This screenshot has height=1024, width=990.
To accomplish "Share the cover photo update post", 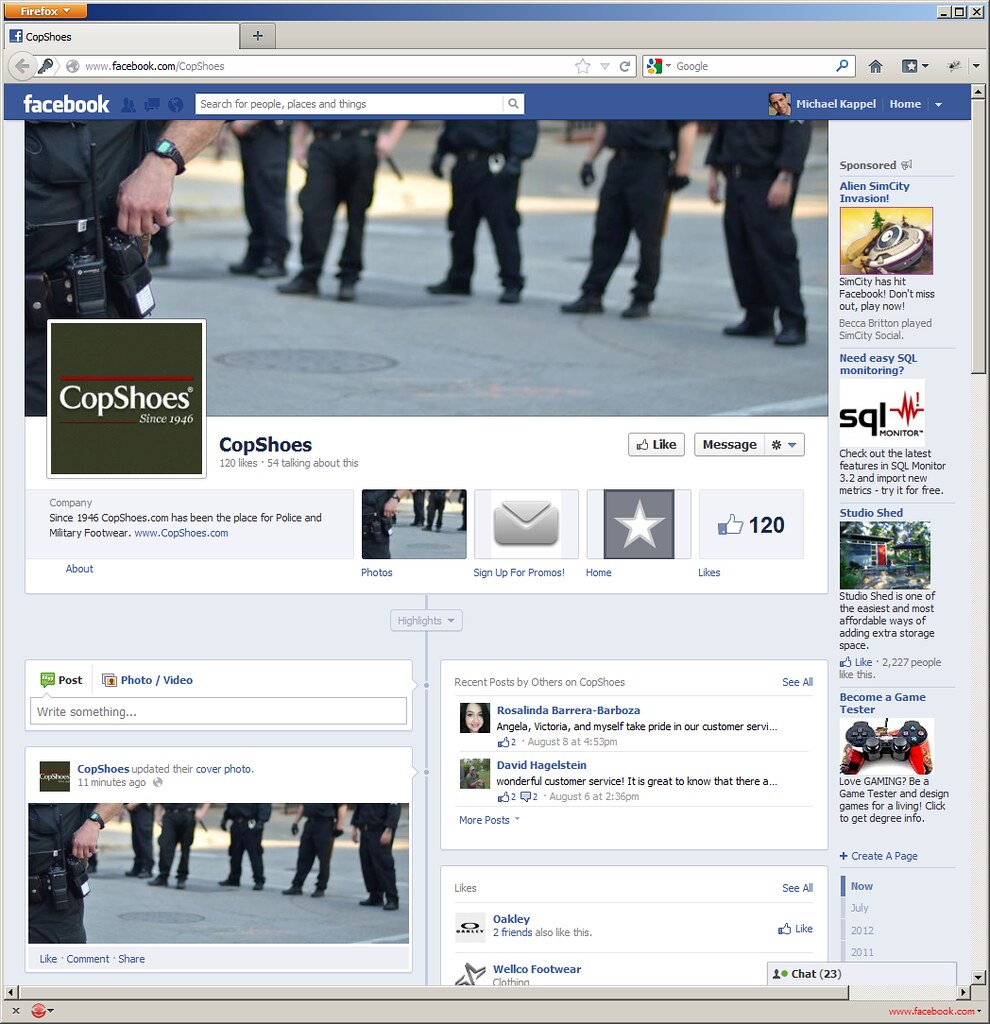I will (131, 959).
